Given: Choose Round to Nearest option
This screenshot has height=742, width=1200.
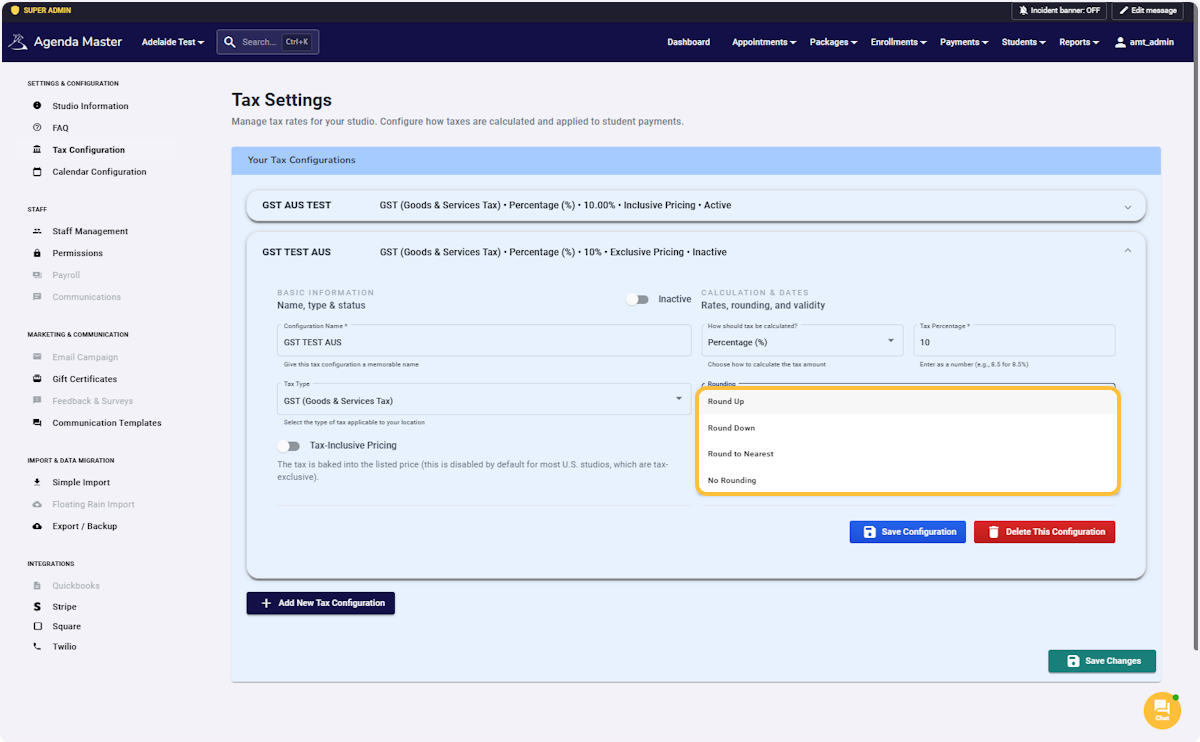Looking at the screenshot, I should point(908,454).
